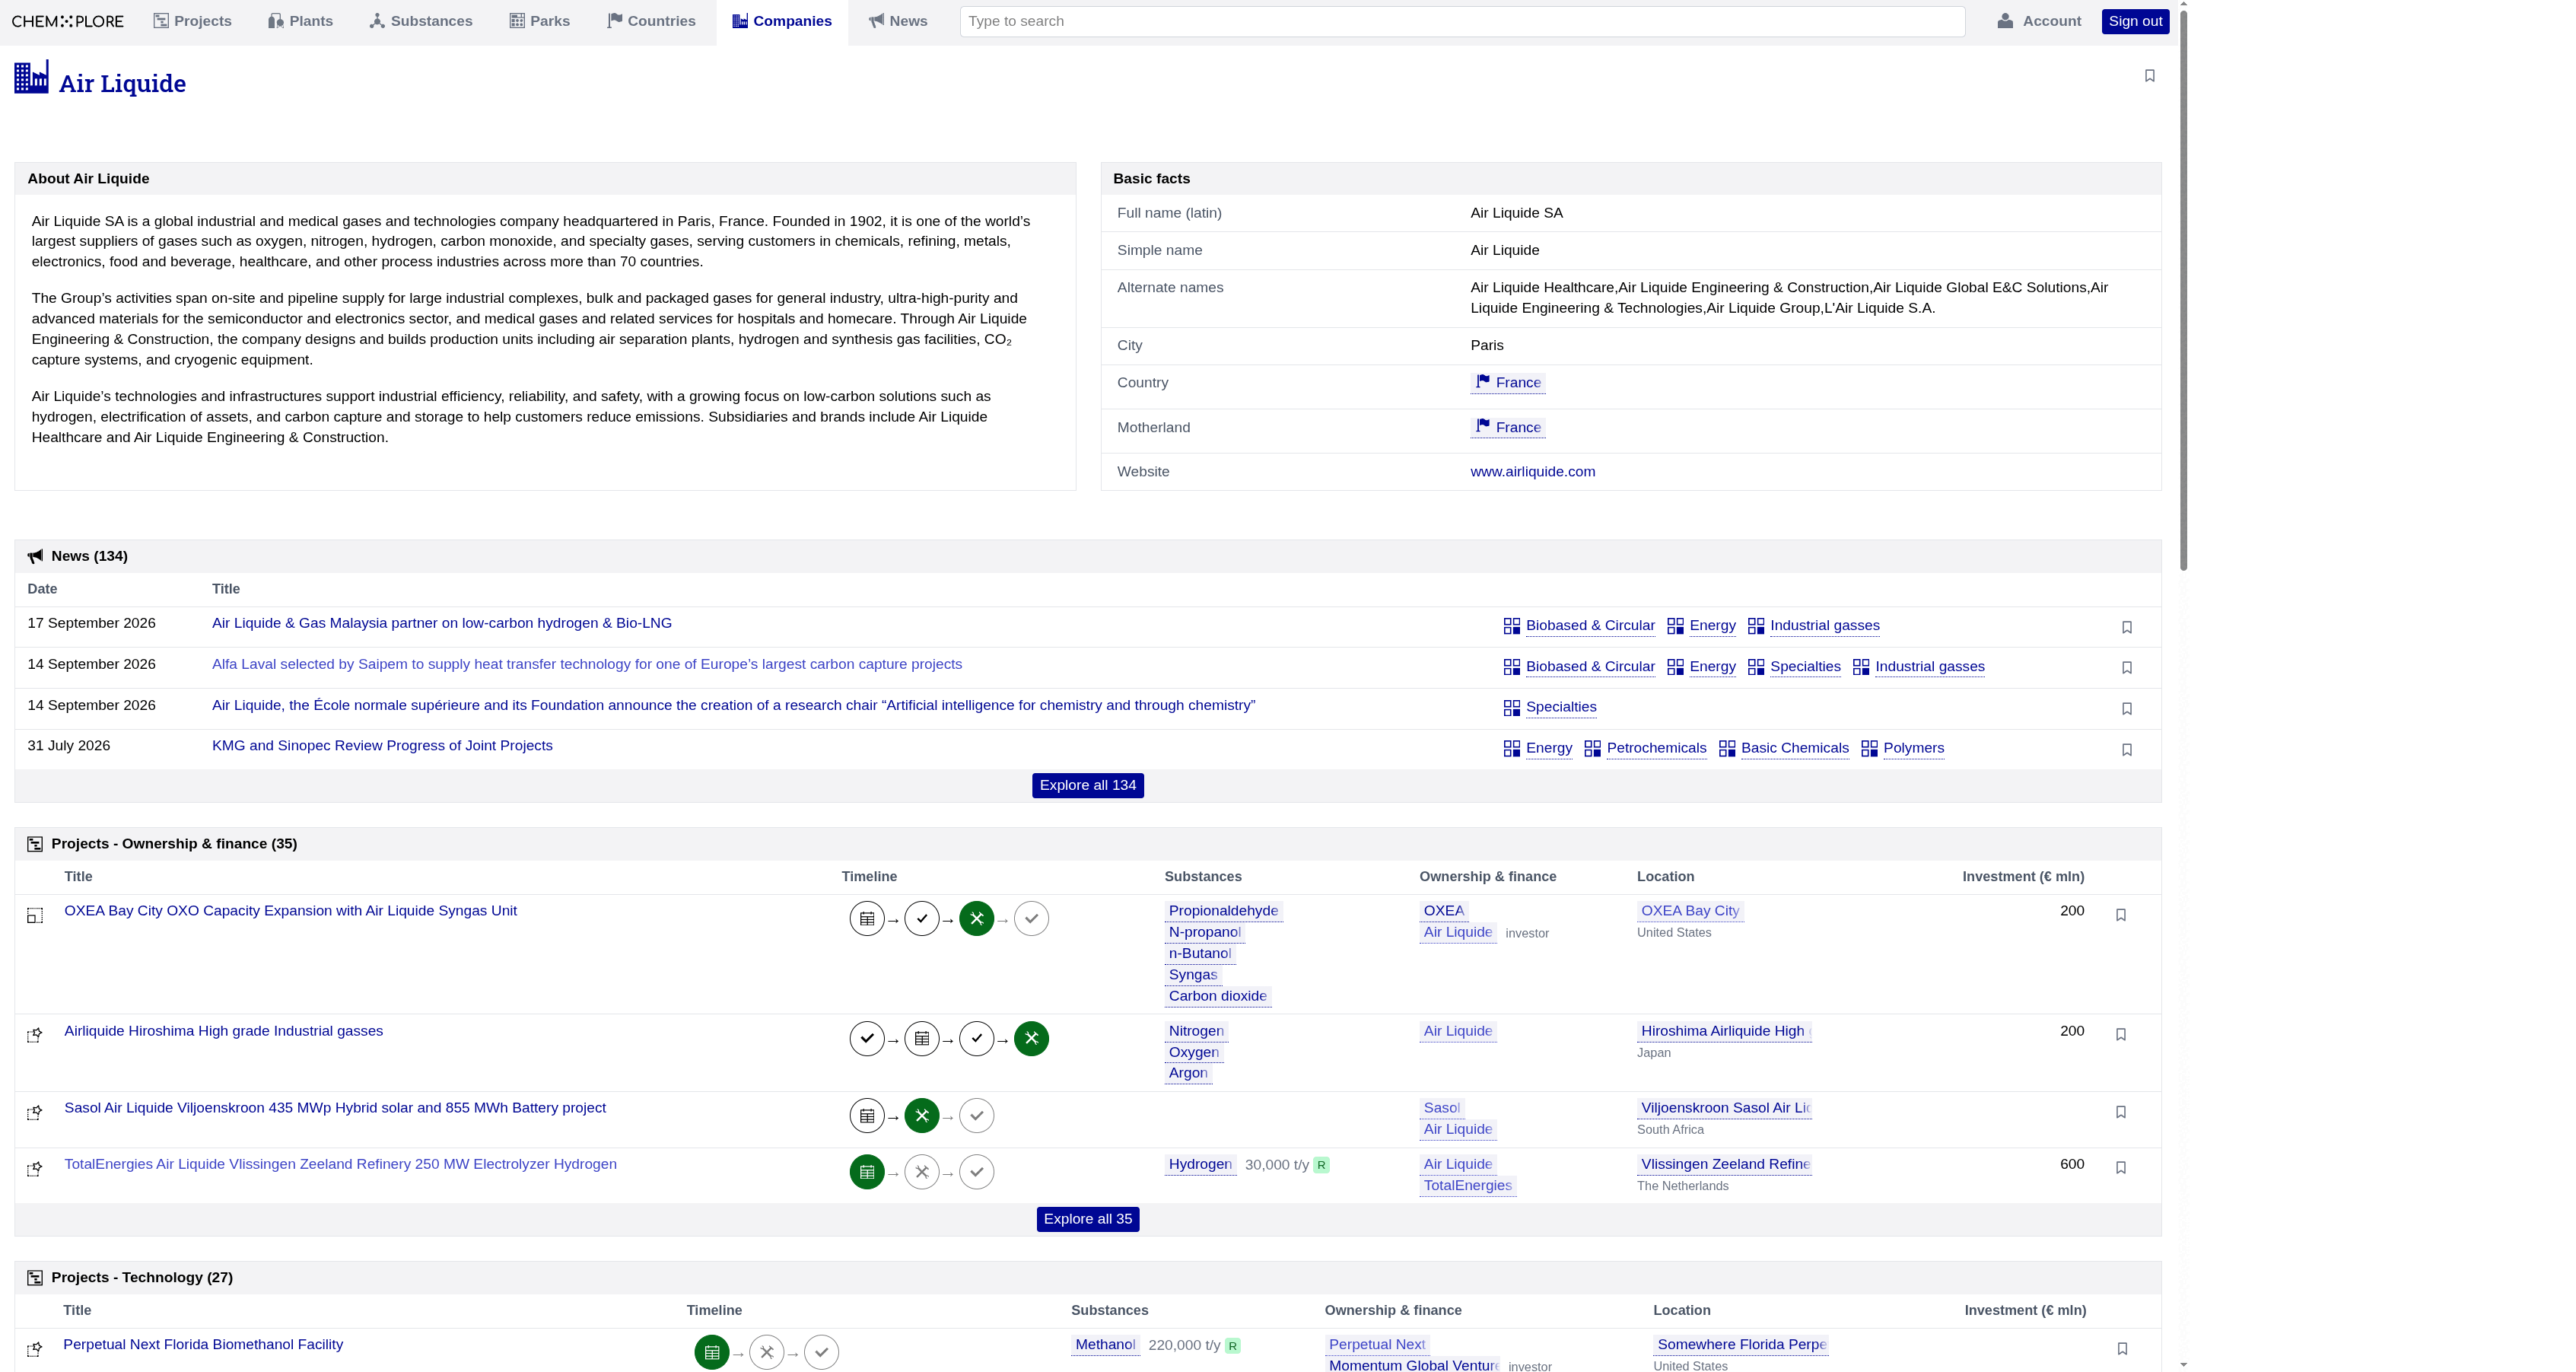Click Explore all 134 news button

[1087, 785]
